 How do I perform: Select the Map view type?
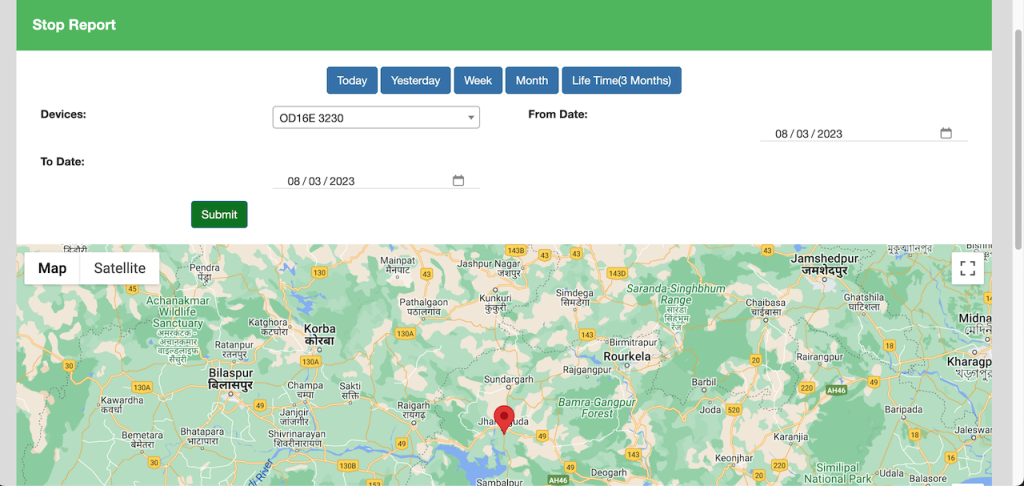(52, 268)
